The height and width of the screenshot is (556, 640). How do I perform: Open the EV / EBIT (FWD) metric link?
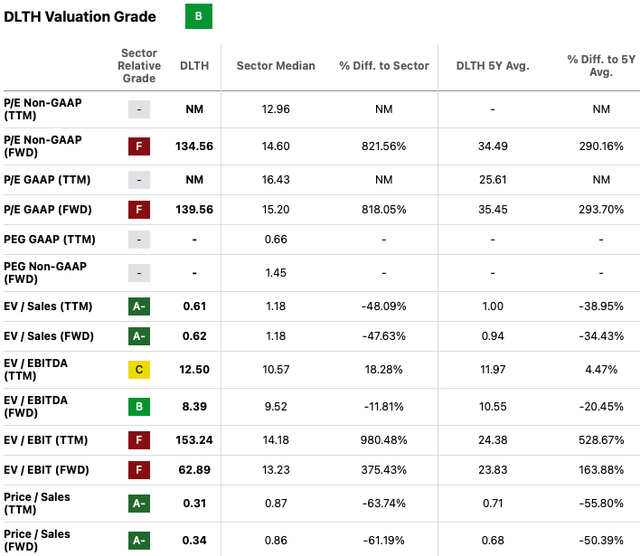(x=50, y=472)
